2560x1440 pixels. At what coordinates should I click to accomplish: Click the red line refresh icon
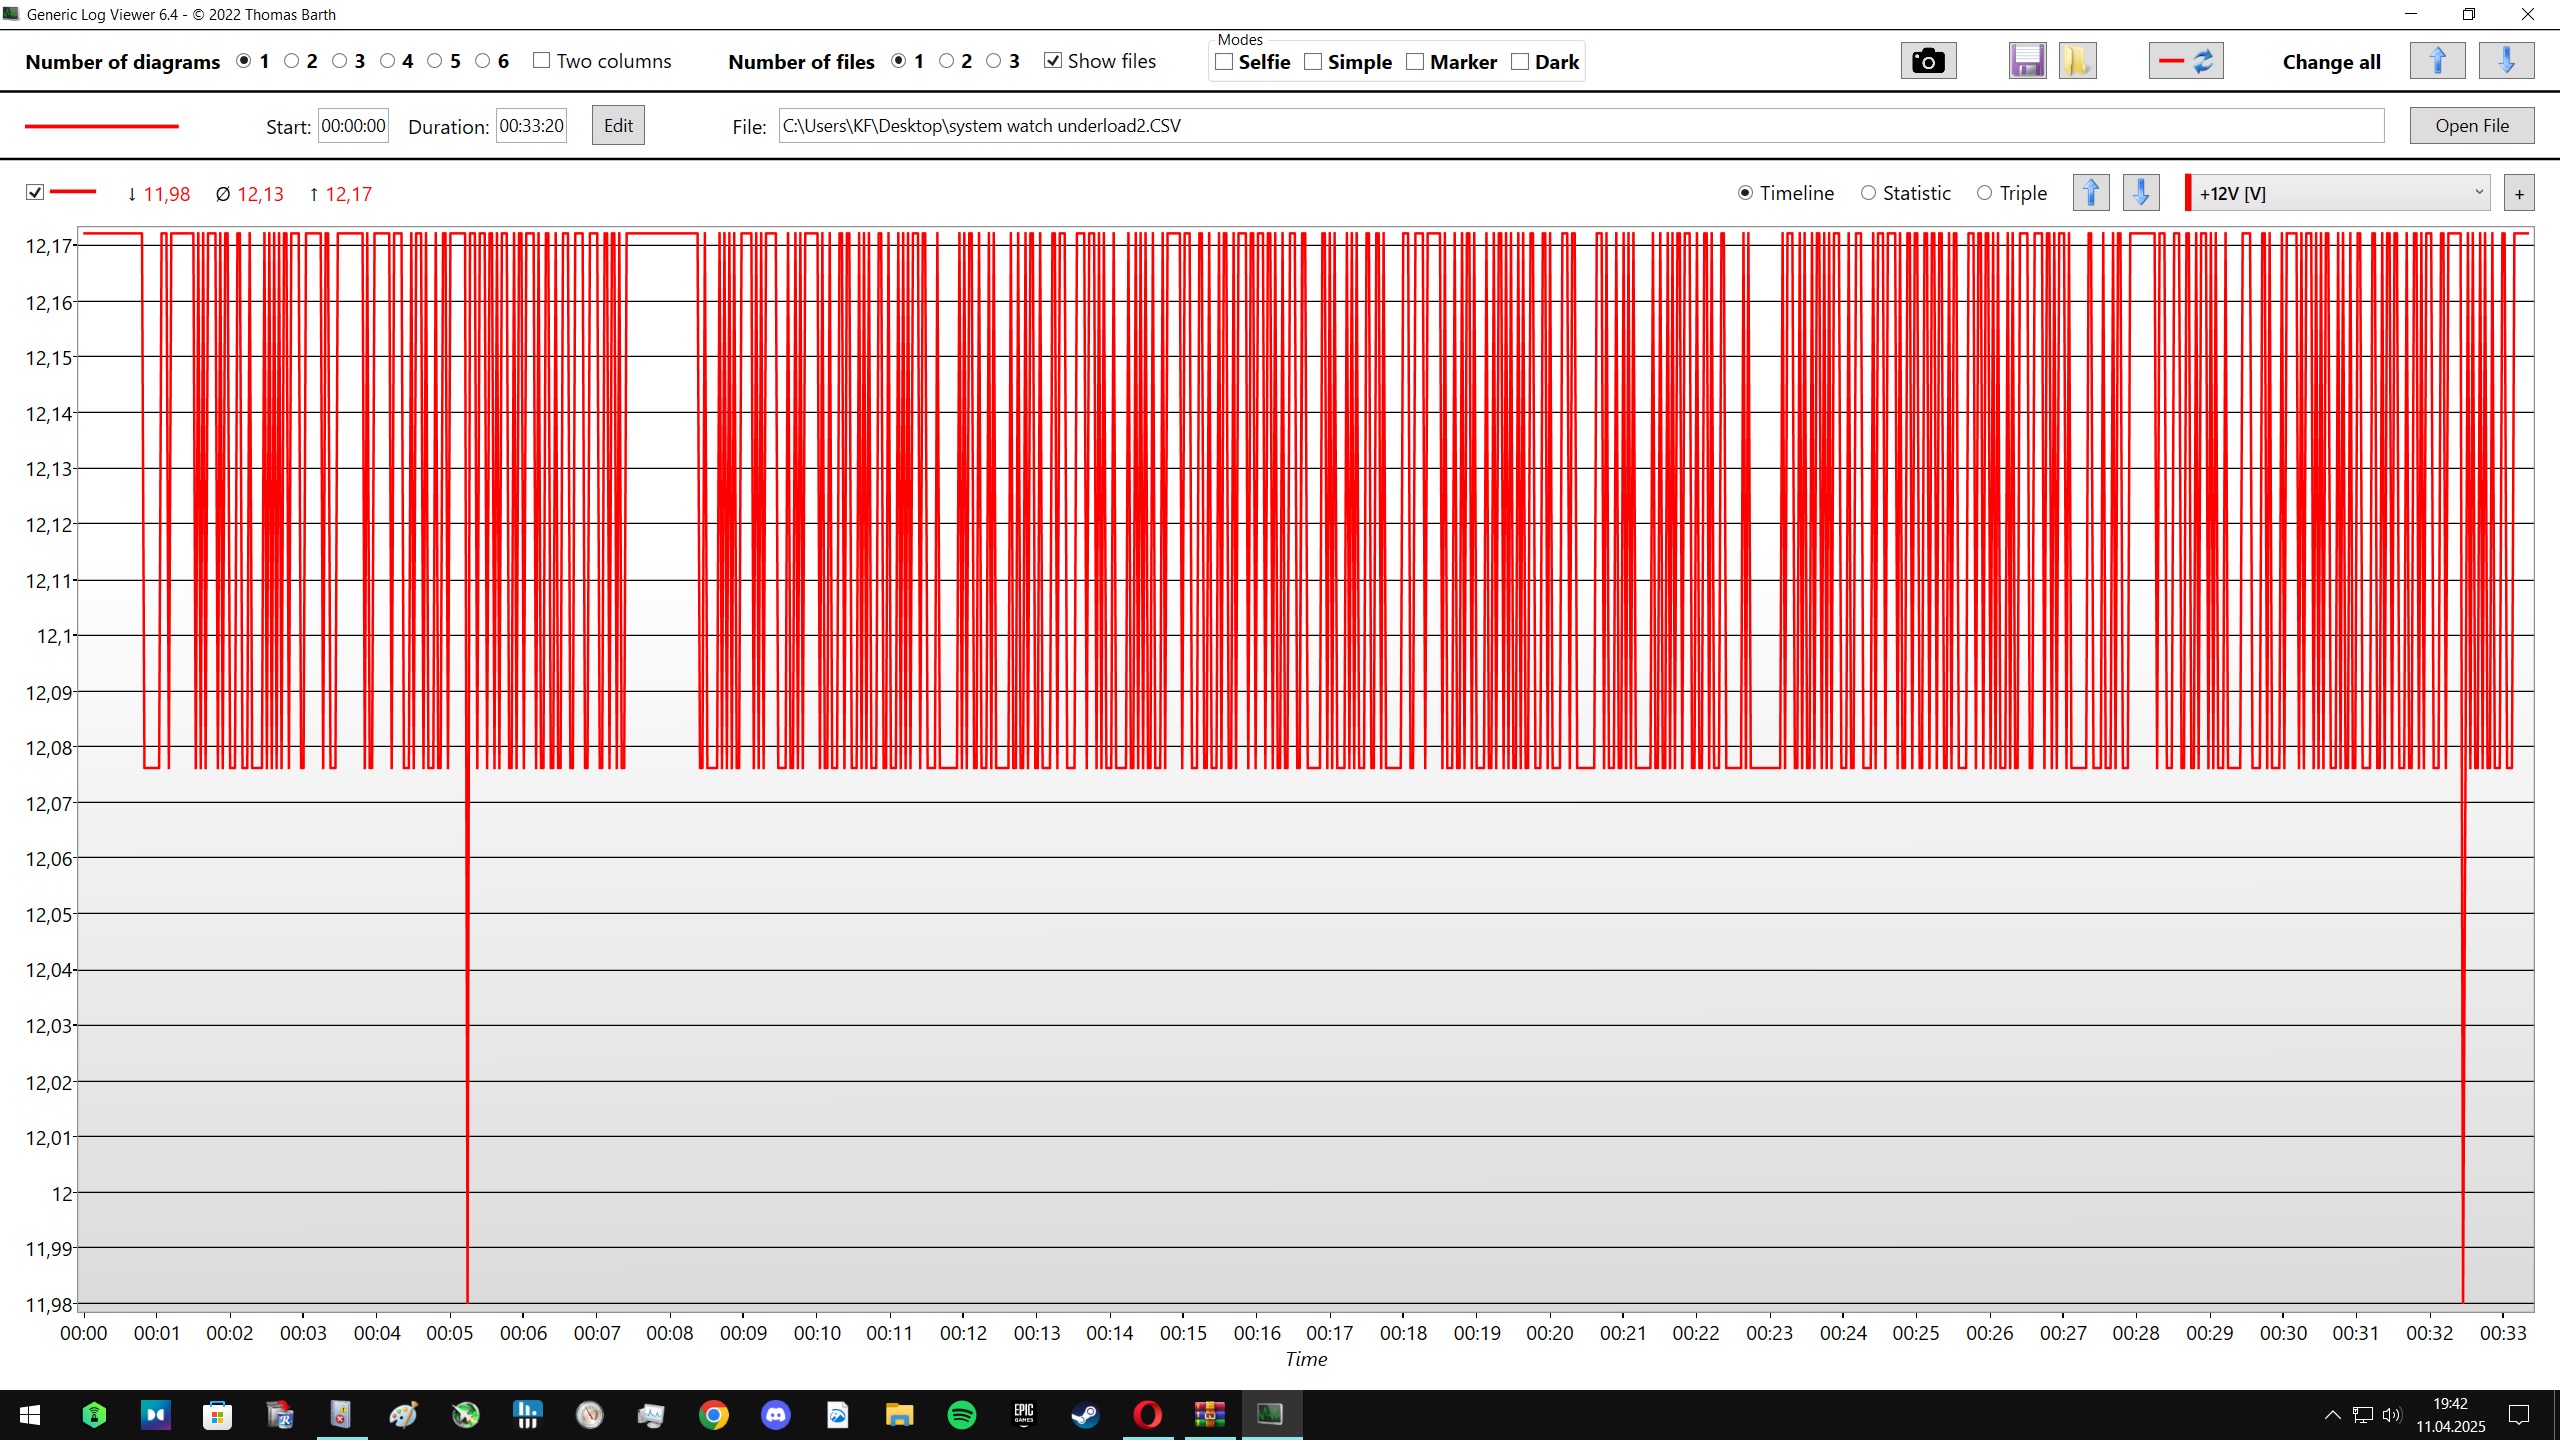[2185, 61]
